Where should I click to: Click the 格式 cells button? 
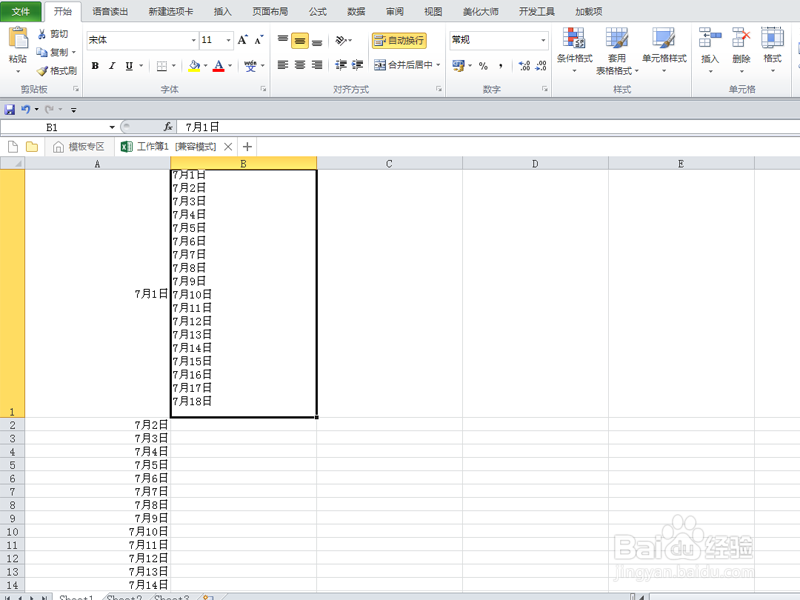pyautogui.click(x=772, y=50)
